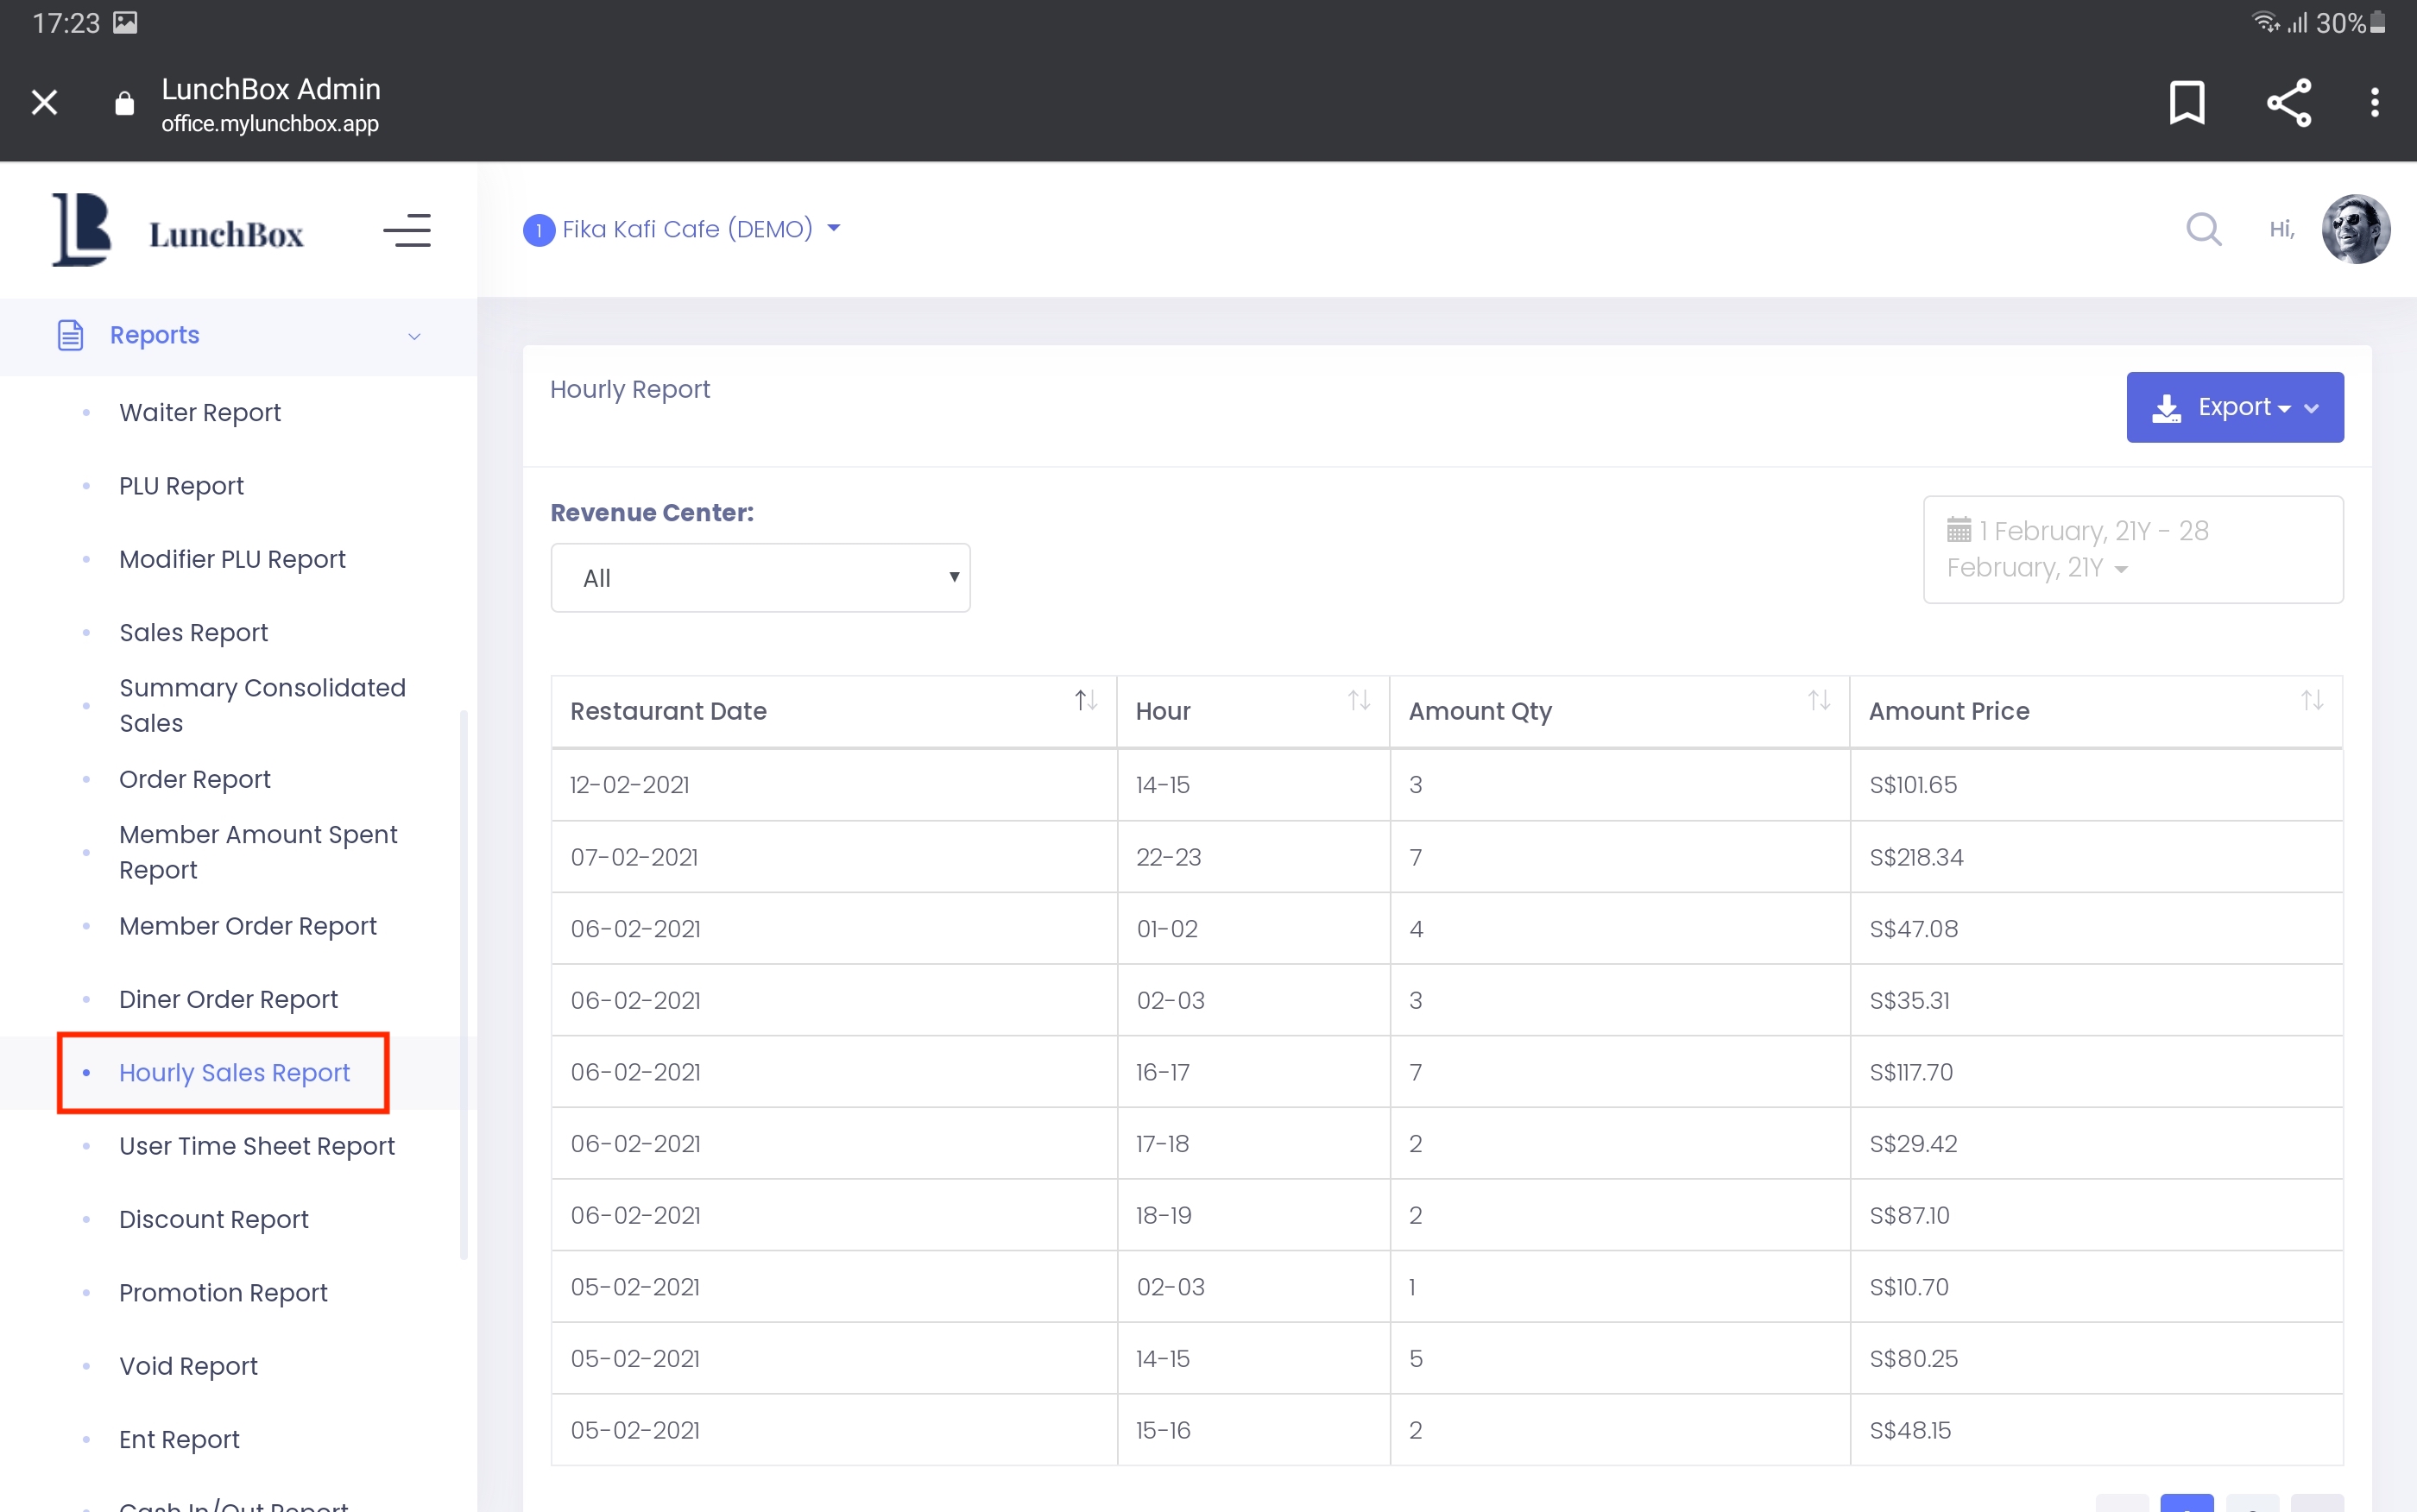2417x1512 pixels.
Task: Tap the browser bookmark icon
Action: (x=2187, y=102)
